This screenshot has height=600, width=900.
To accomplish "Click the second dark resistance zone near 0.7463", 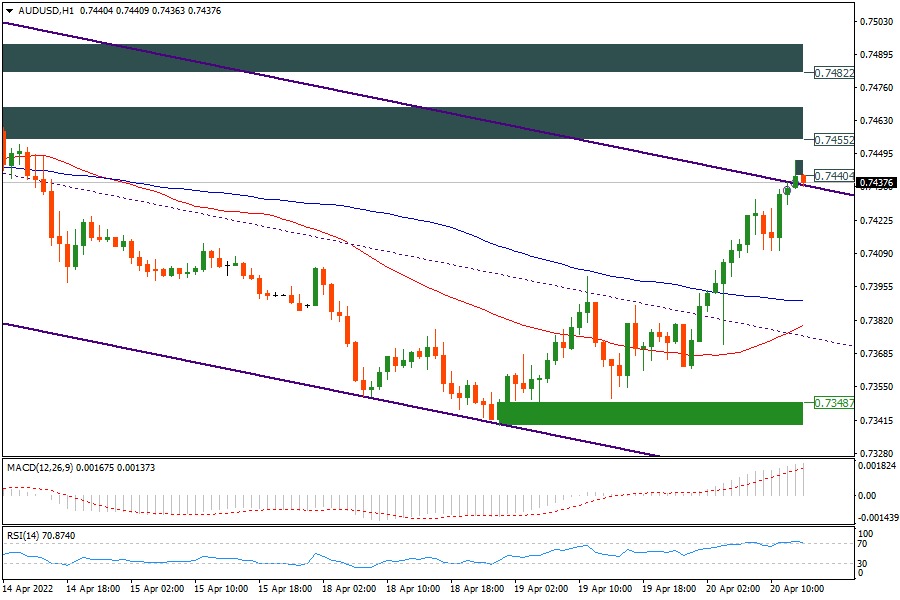I will (400, 123).
